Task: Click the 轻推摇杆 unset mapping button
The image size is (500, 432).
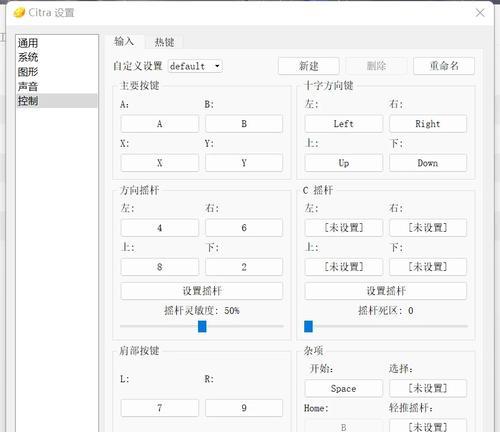Action: point(428,426)
